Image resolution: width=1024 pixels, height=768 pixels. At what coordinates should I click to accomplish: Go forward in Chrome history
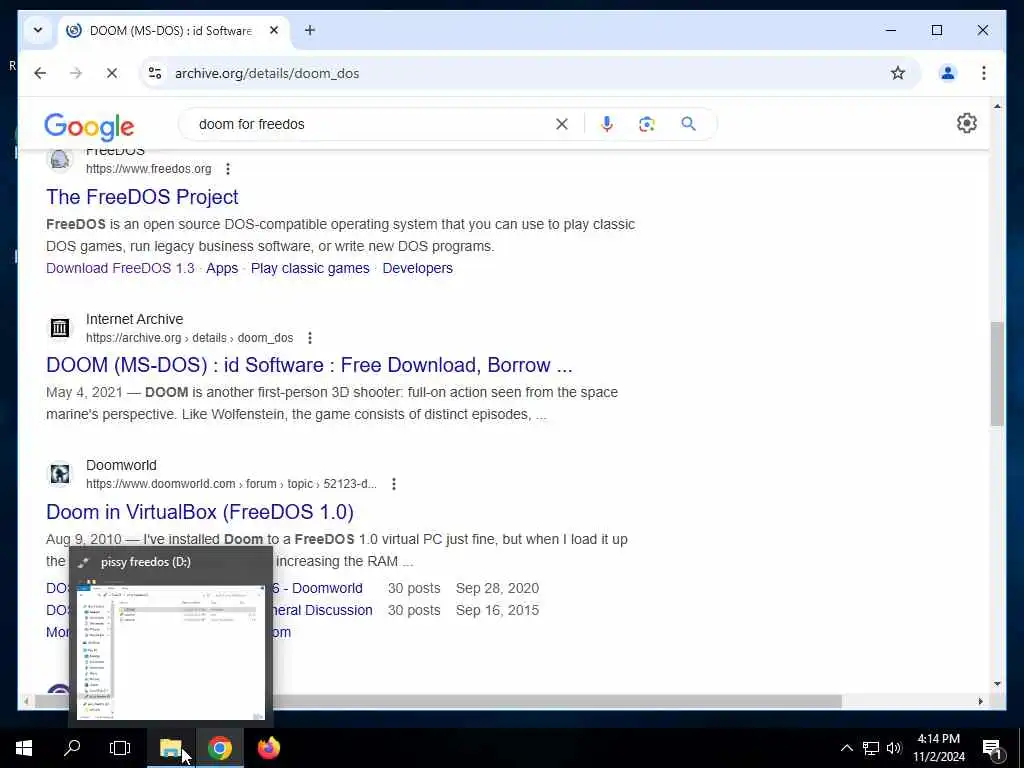[76, 73]
